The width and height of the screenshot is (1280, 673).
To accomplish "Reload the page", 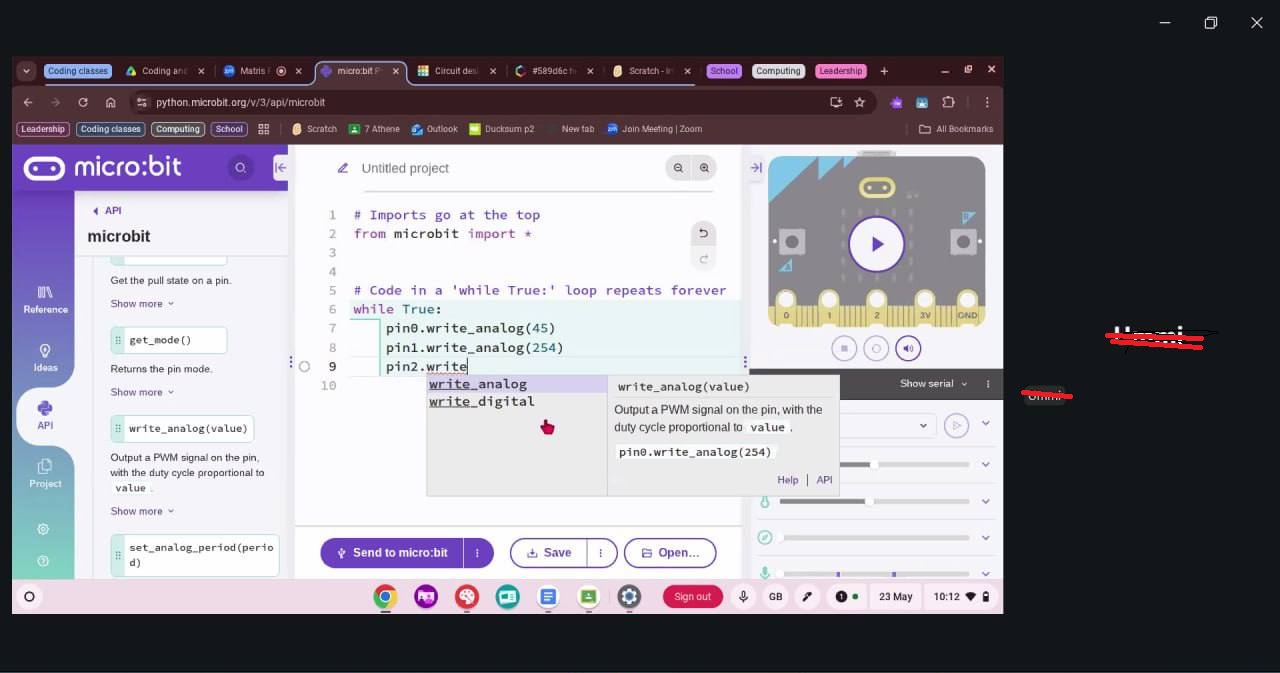I will 83,102.
